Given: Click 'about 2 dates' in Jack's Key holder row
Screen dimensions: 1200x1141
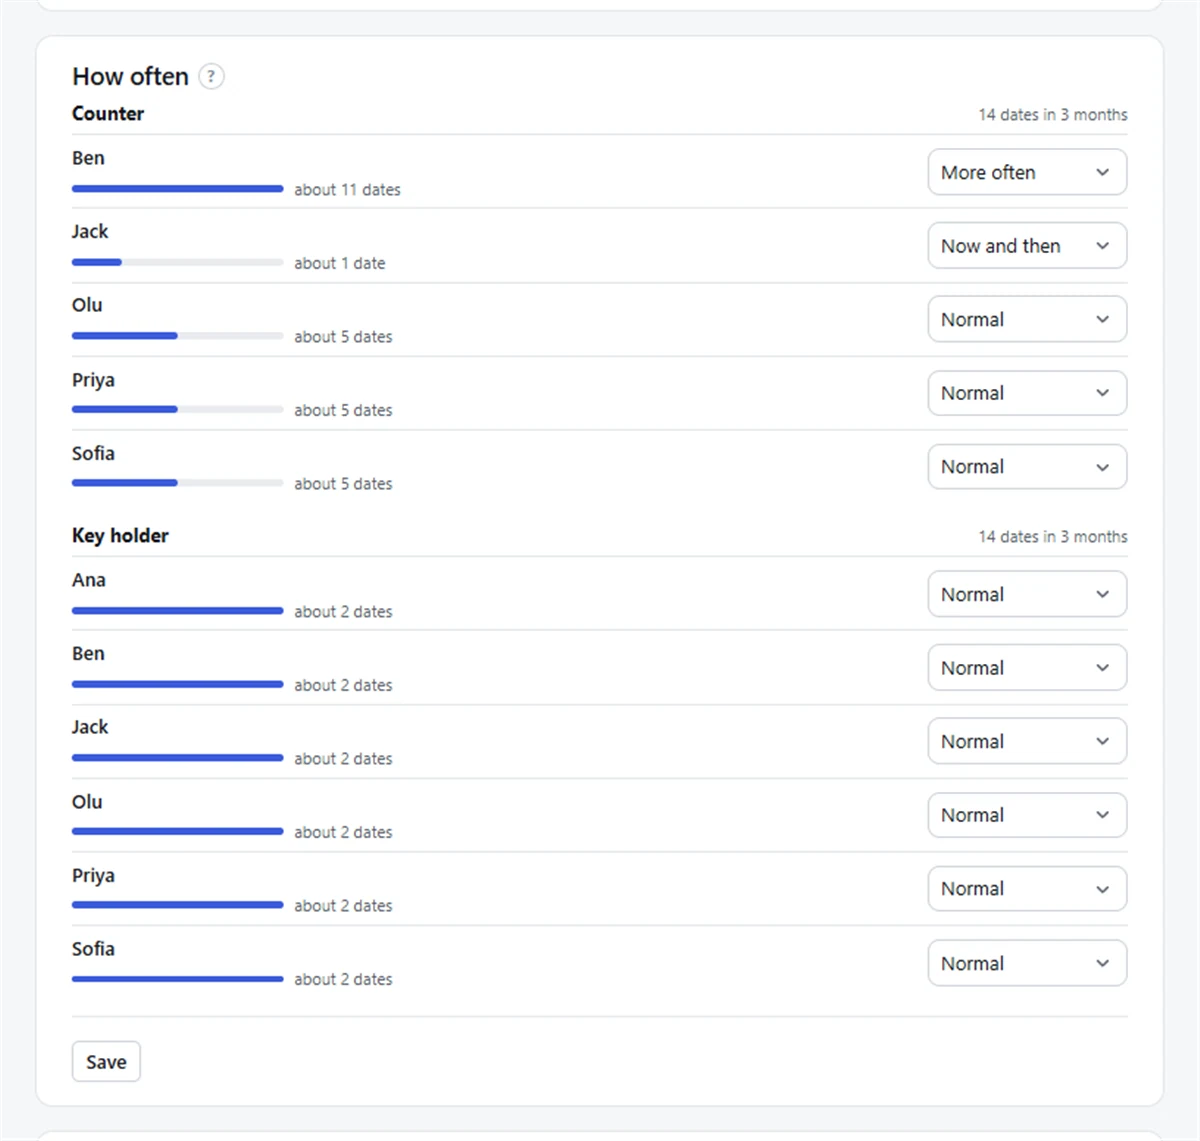Looking at the screenshot, I should point(343,759).
